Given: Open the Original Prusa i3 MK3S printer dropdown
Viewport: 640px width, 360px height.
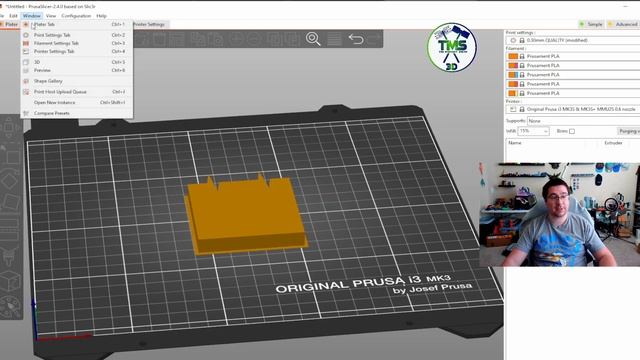Looking at the screenshot, I should click(573, 109).
